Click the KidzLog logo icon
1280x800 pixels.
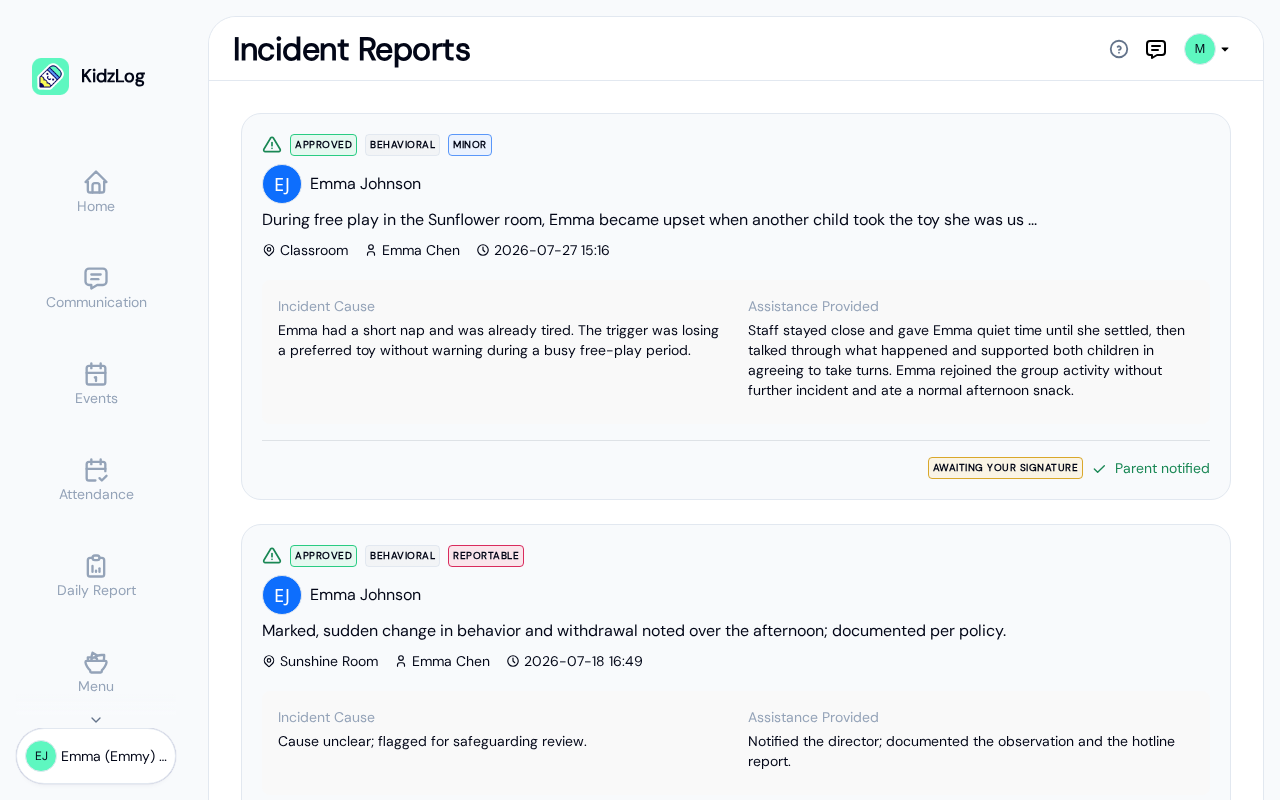pyautogui.click(x=50, y=76)
